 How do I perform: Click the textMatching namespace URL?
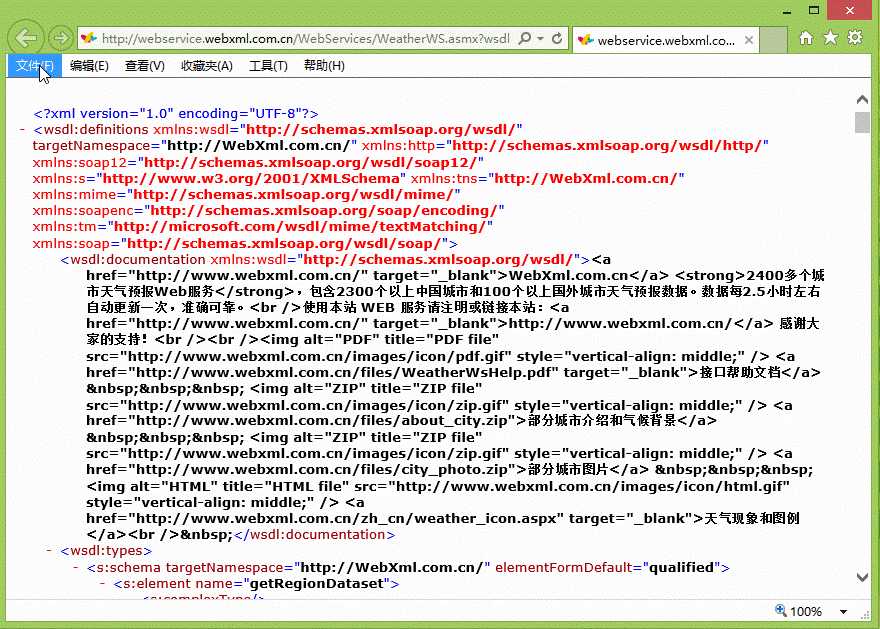pos(300,227)
